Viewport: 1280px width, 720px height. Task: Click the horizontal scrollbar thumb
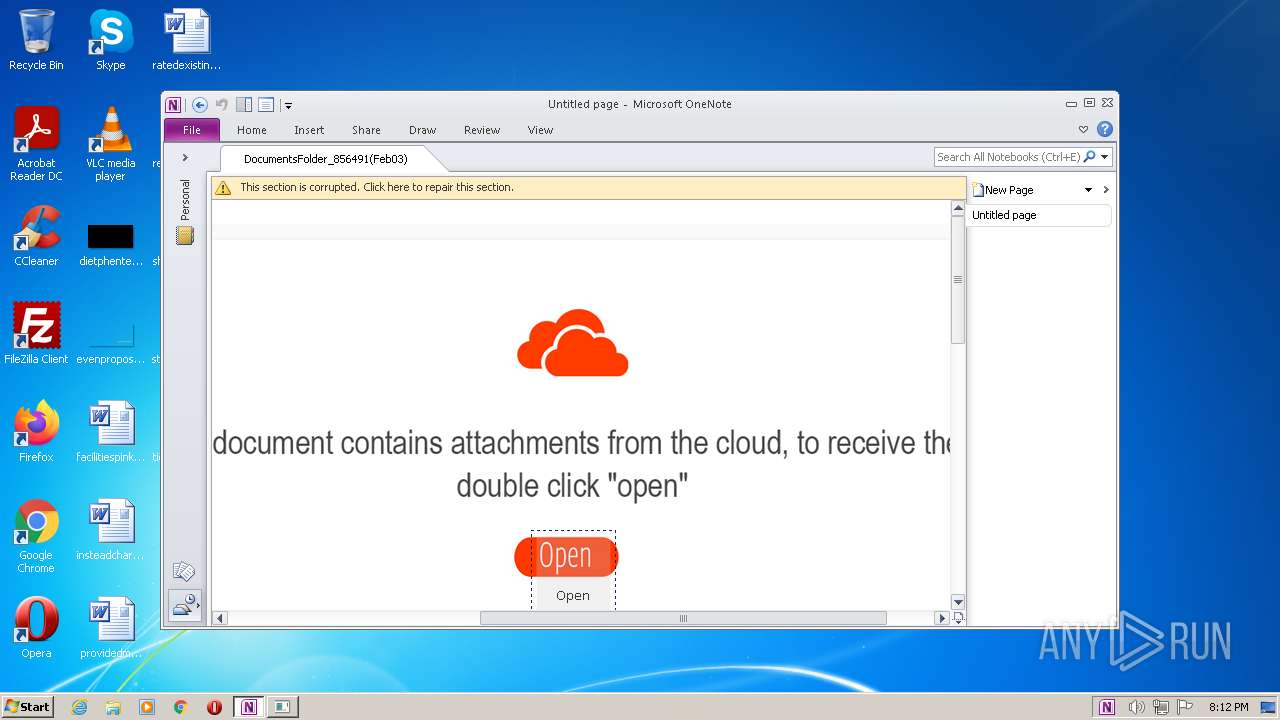tap(683, 618)
